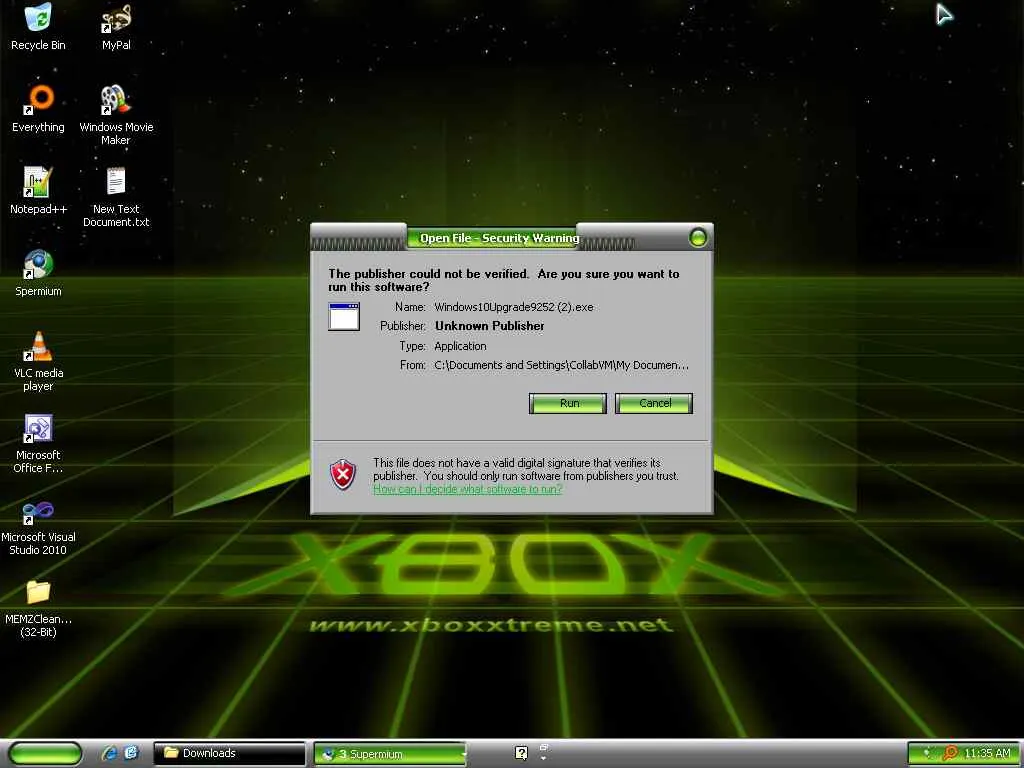The width and height of the screenshot is (1024, 768).
Task: Select the Everything search shortcut
Action: 38,108
